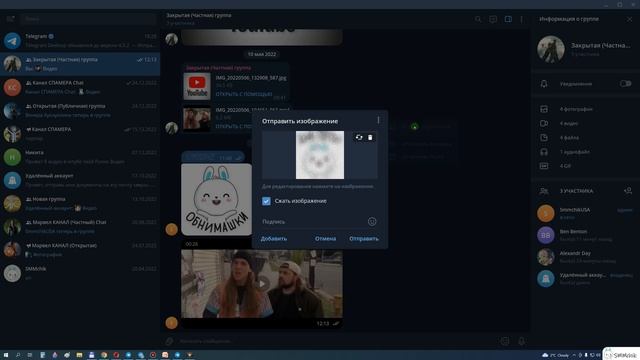The width and height of the screenshot is (640, 360).
Task: Open the GIF shared media row
Action: click(x=586, y=166)
